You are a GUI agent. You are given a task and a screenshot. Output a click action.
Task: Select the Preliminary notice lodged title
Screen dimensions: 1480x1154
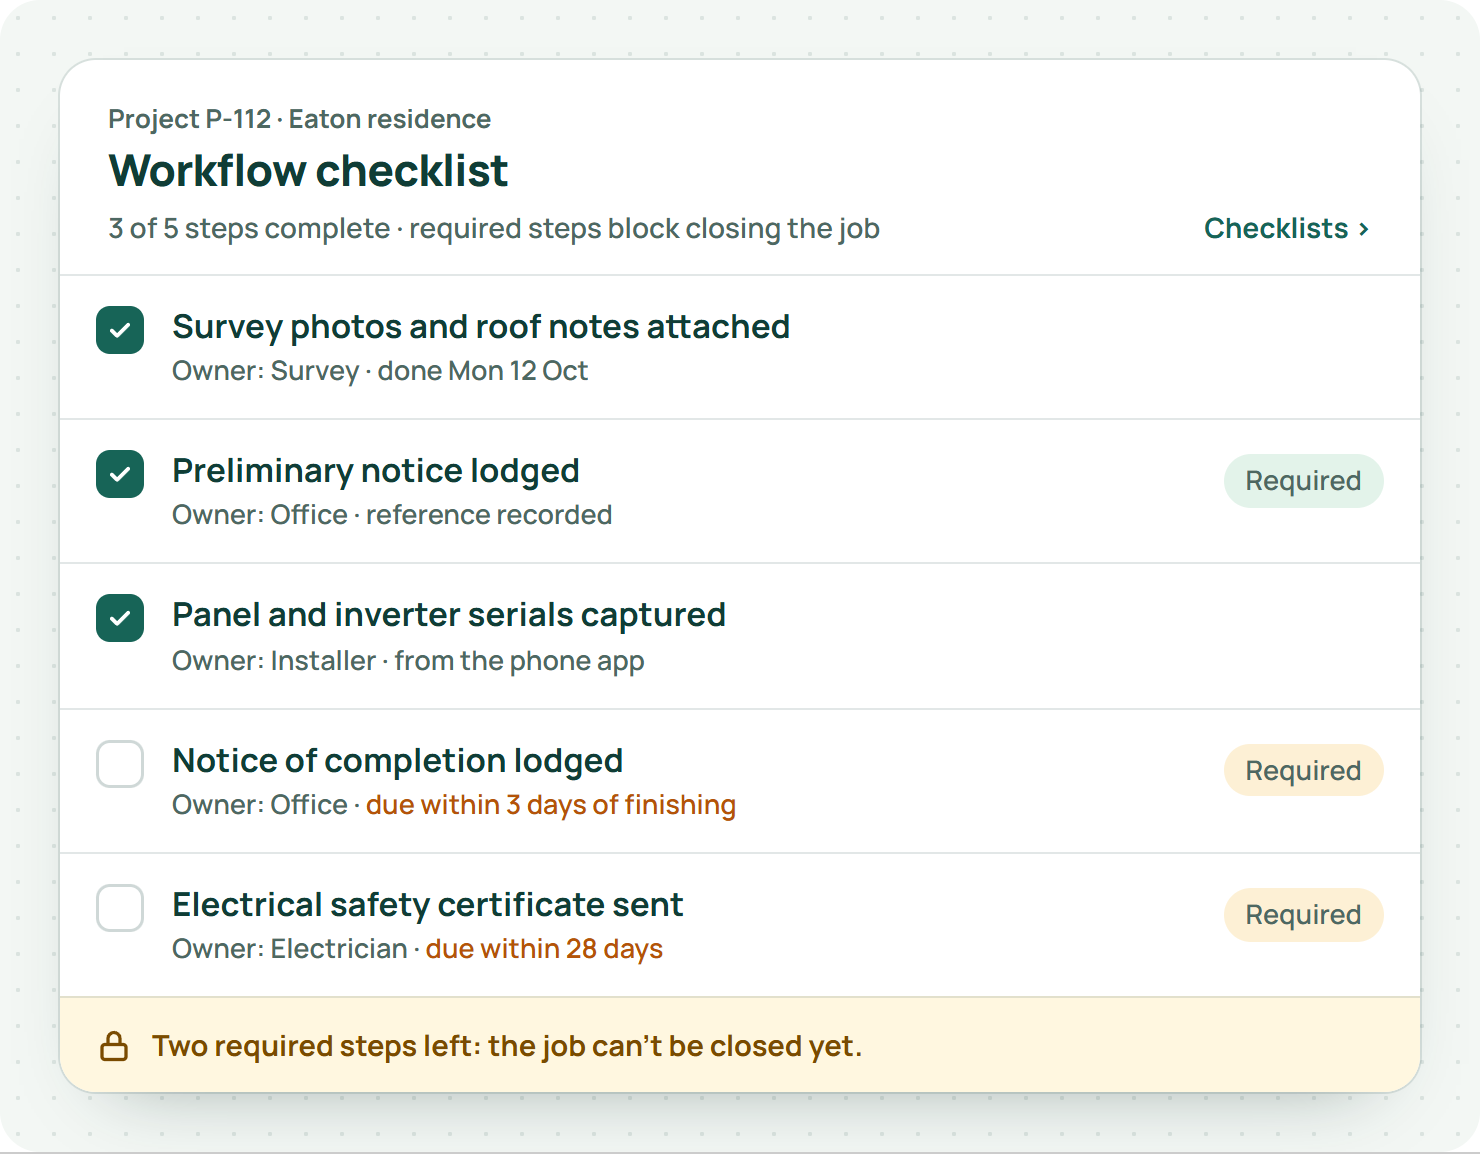[376, 471]
